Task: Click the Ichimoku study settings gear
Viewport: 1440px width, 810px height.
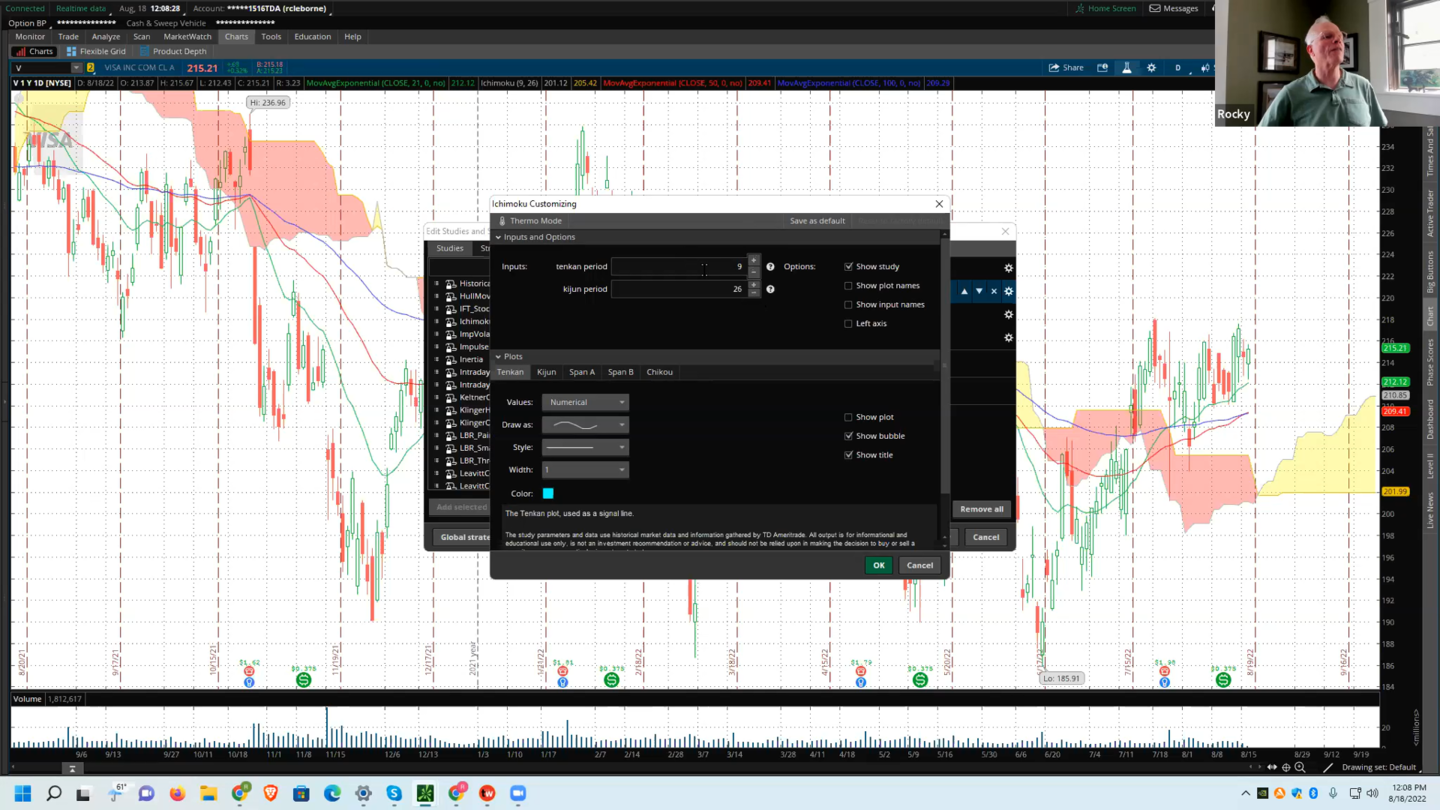Action: (x=1008, y=290)
